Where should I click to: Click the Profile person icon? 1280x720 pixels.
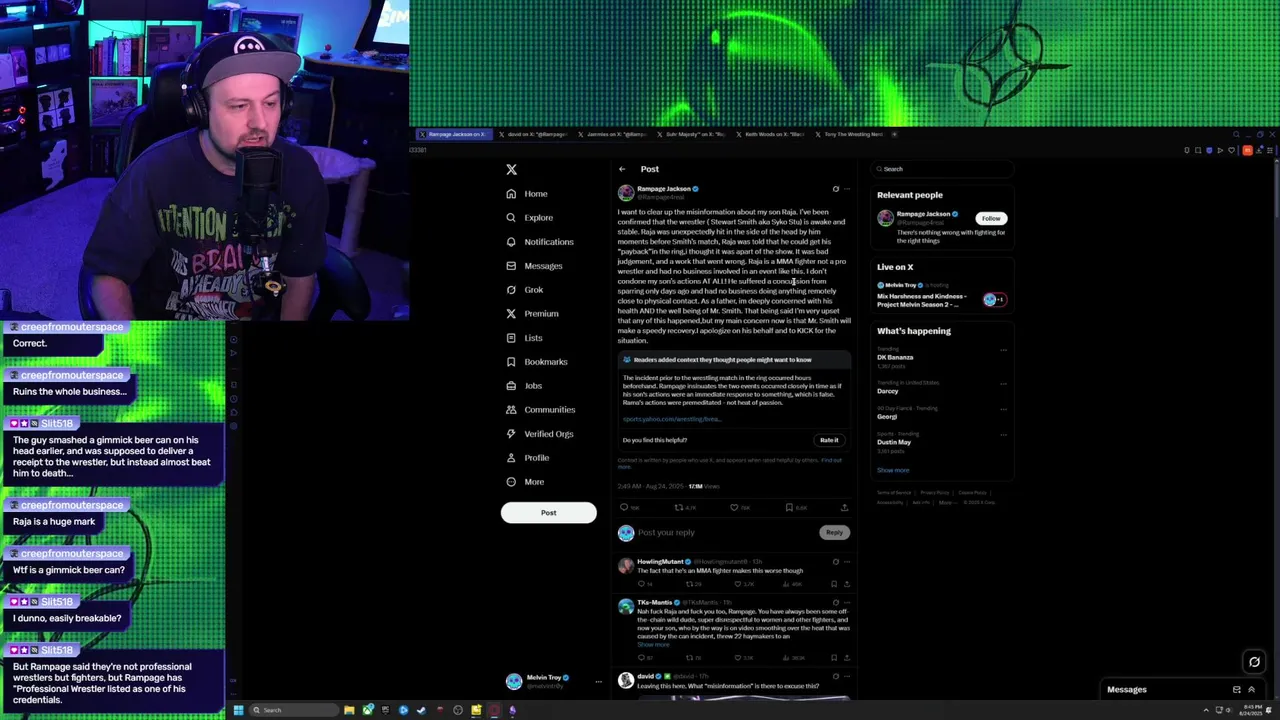(511, 457)
